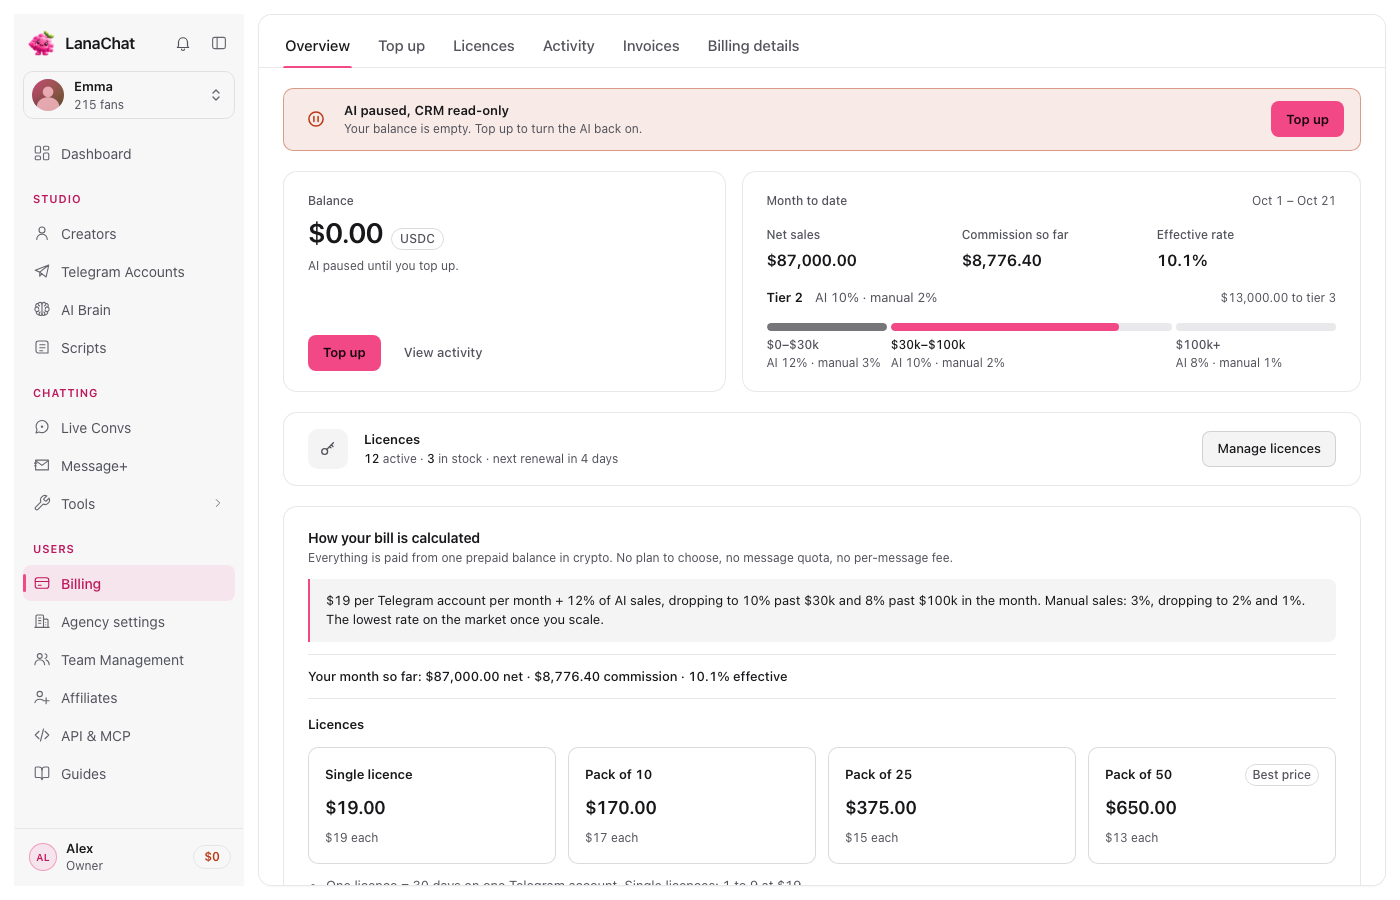Click the Manage licences button

1269,449
